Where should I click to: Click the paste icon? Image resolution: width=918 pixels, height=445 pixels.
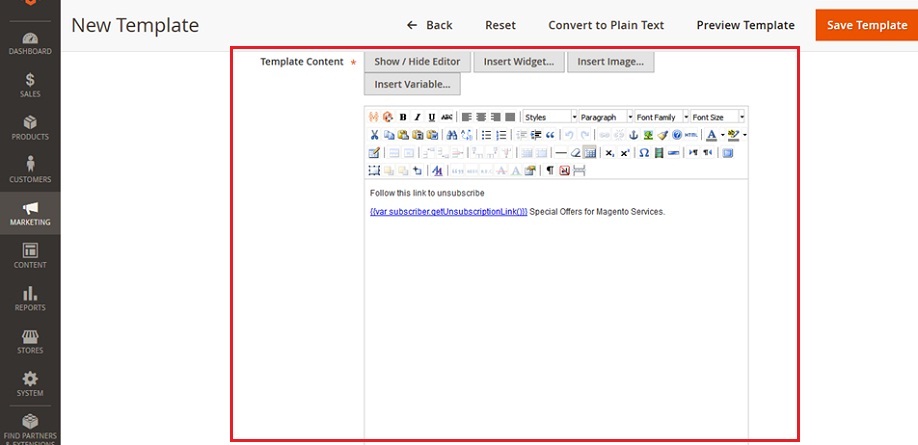pos(403,135)
